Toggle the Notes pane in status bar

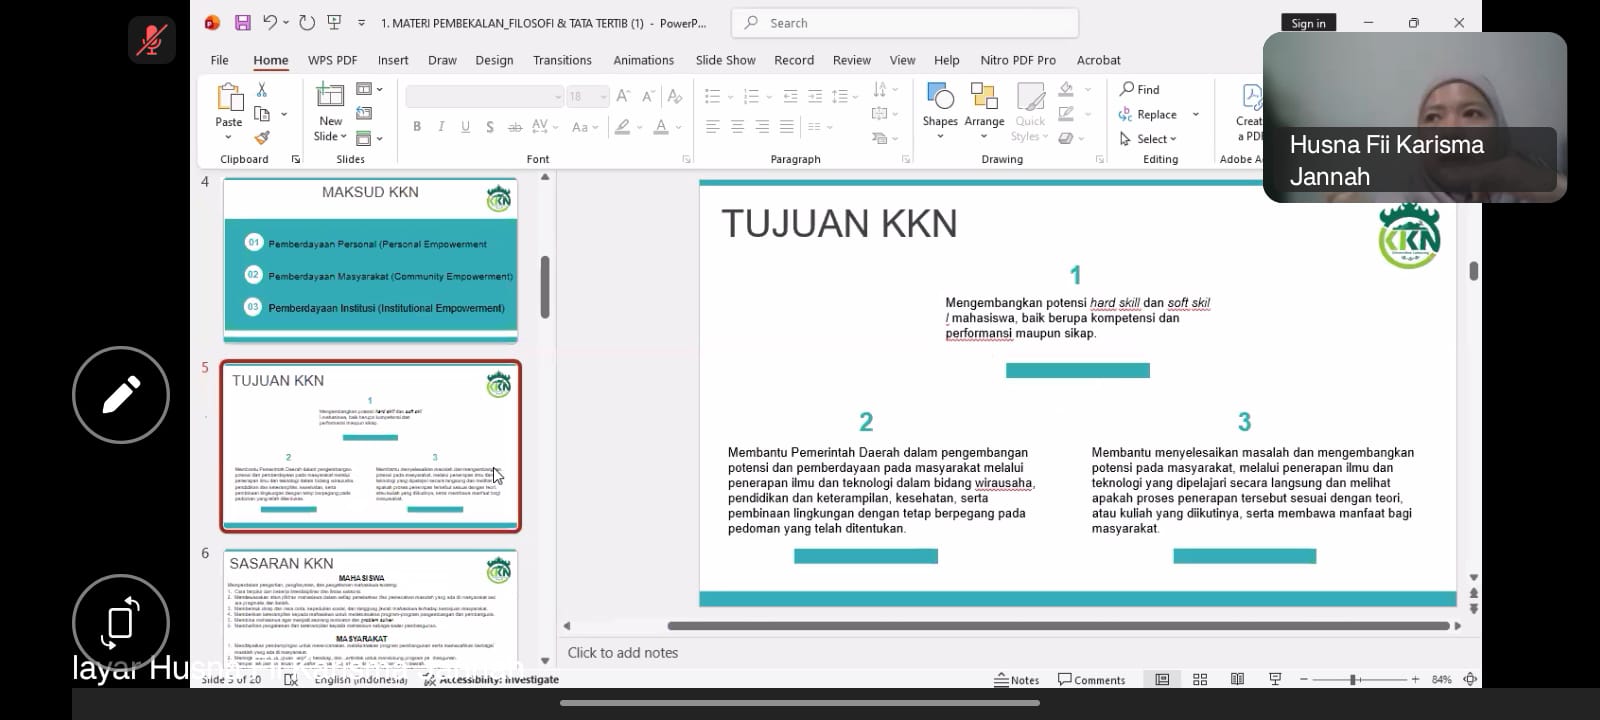pyautogui.click(x=1017, y=680)
